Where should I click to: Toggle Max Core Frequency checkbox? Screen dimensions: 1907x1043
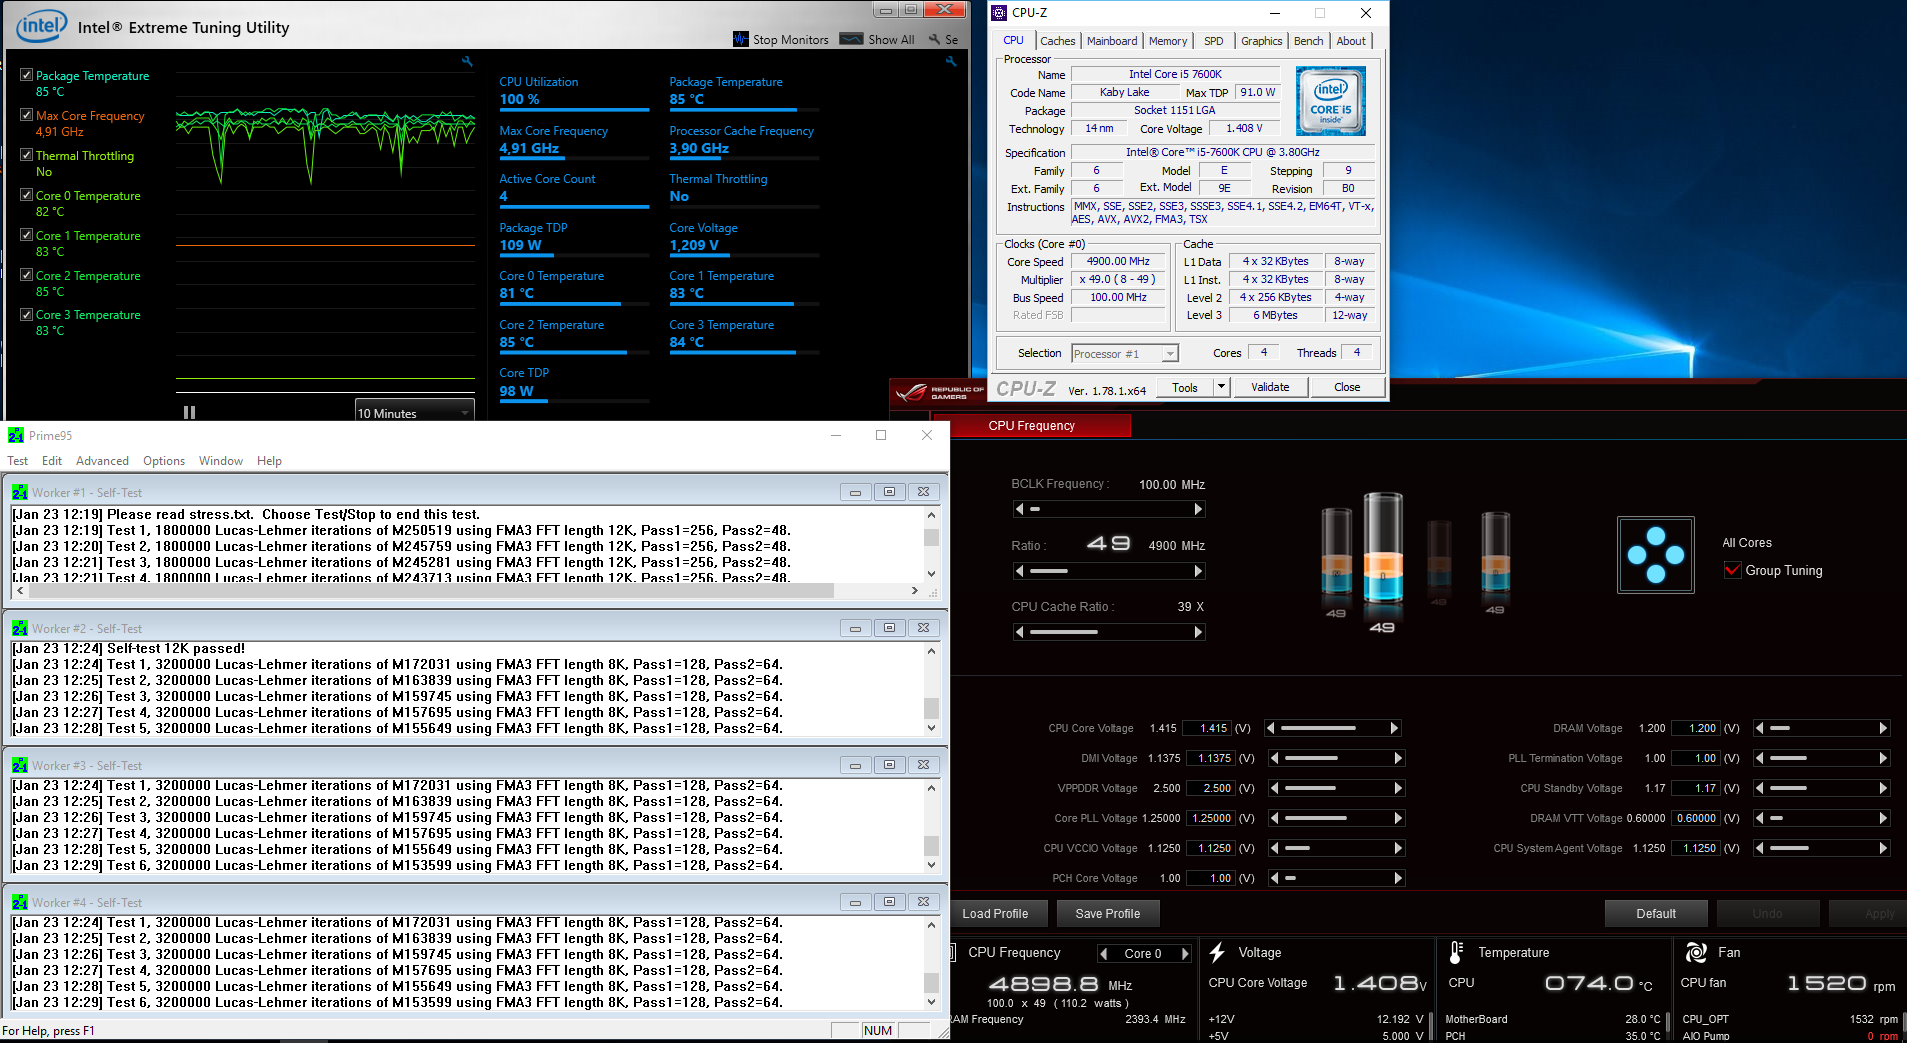point(26,115)
